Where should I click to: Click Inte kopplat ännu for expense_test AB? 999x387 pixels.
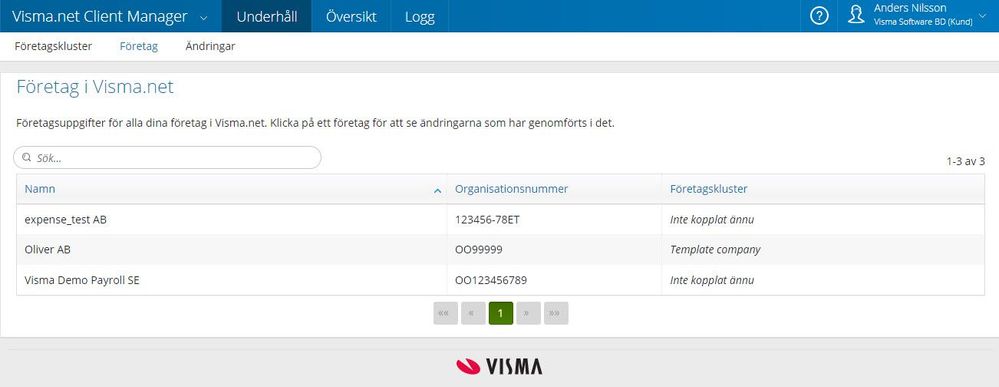712,219
